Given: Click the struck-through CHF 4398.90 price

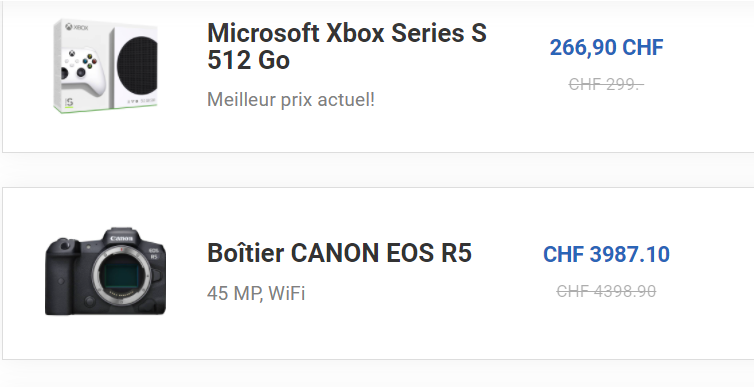Looking at the screenshot, I should pos(606,291).
